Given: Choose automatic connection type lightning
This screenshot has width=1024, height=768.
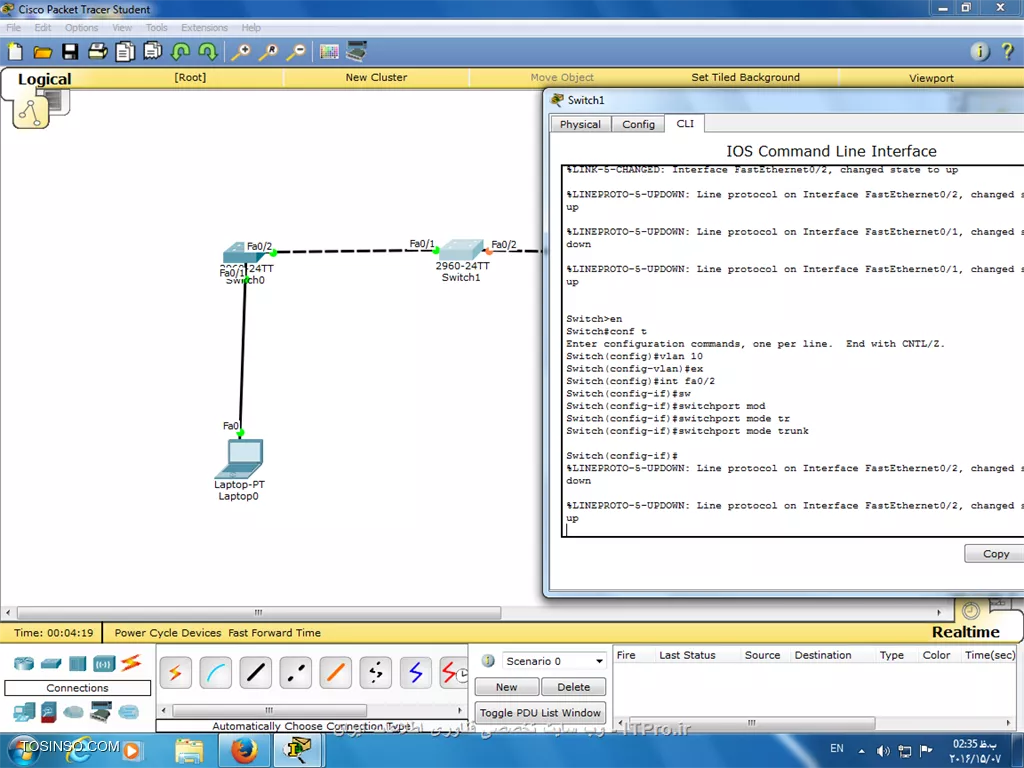Looking at the screenshot, I should [x=176, y=672].
